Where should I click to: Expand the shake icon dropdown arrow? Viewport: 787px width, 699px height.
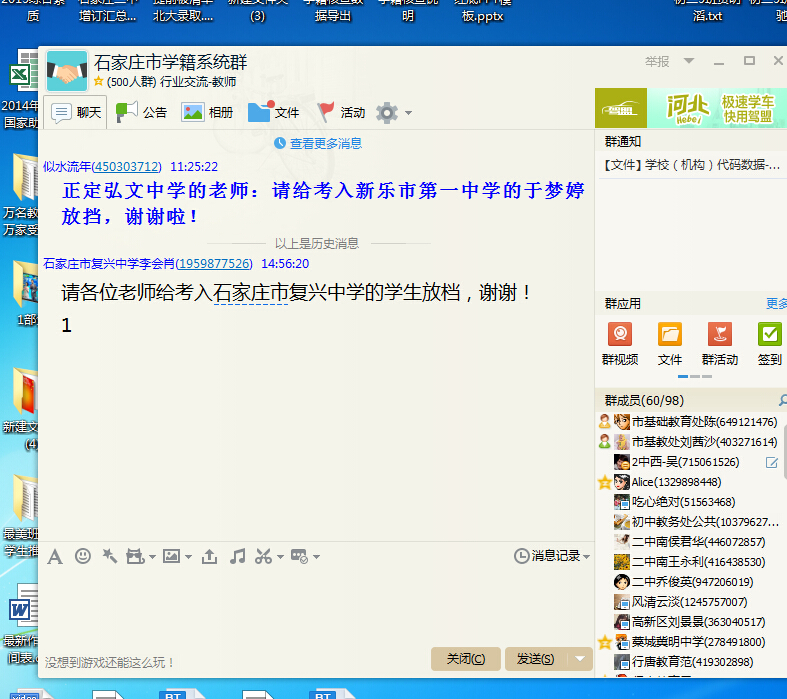pos(152,556)
